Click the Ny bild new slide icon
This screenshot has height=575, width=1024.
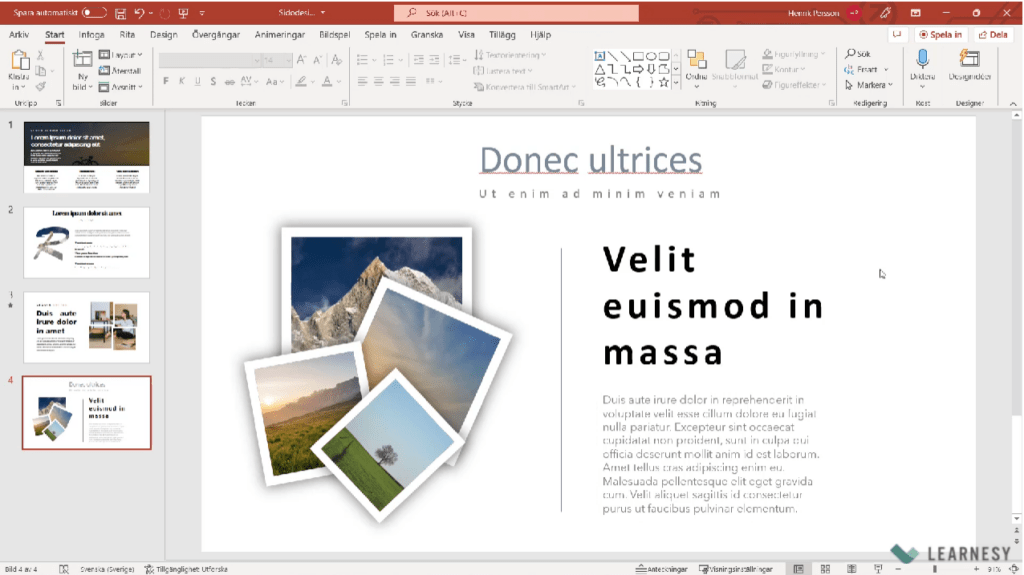[x=82, y=62]
